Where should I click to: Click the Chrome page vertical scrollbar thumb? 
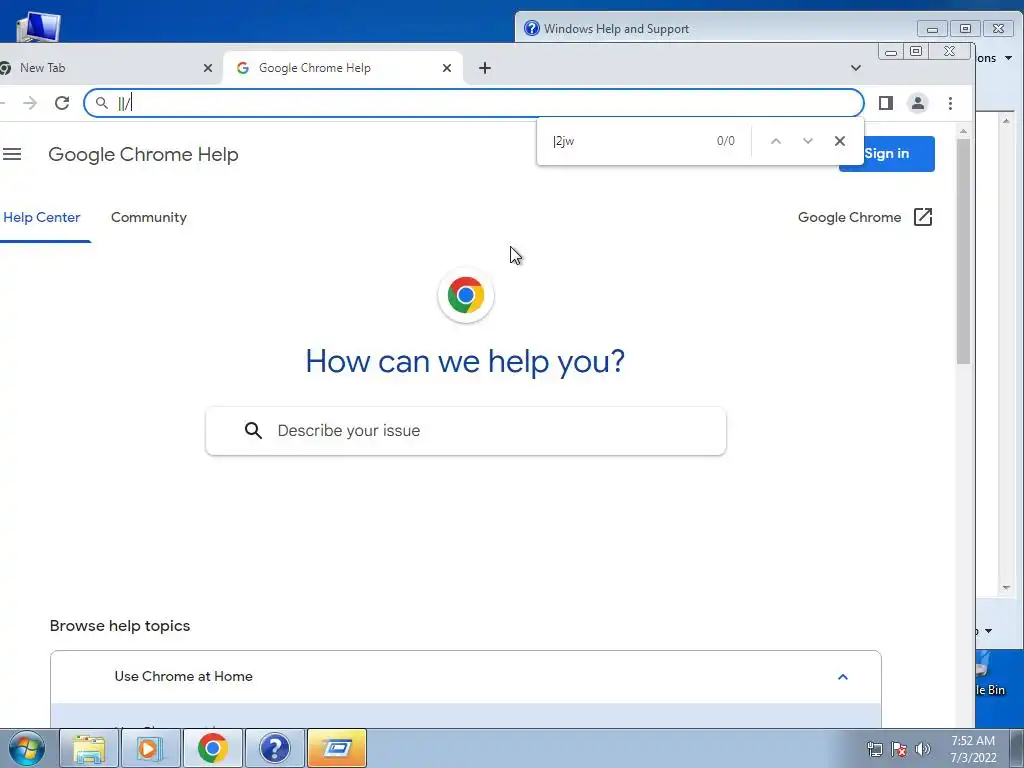tap(963, 251)
